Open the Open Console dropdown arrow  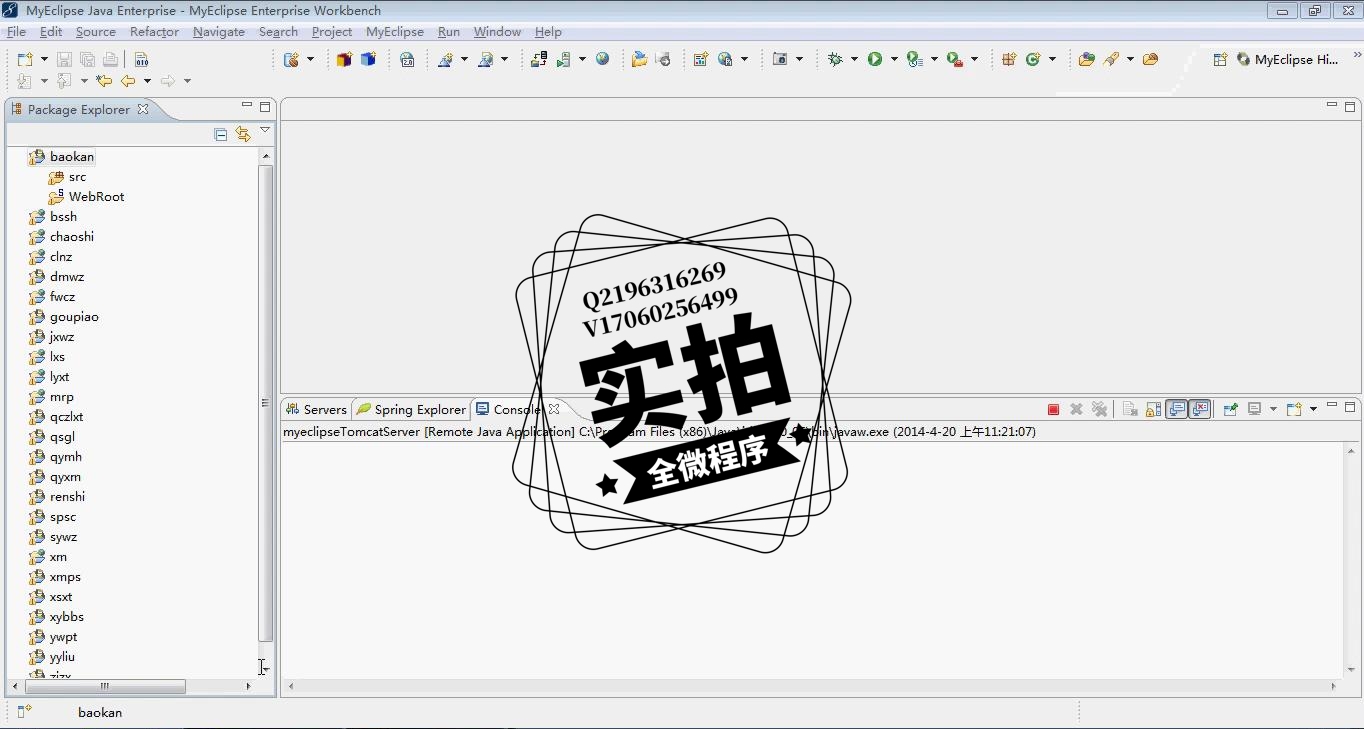(1313, 409)
